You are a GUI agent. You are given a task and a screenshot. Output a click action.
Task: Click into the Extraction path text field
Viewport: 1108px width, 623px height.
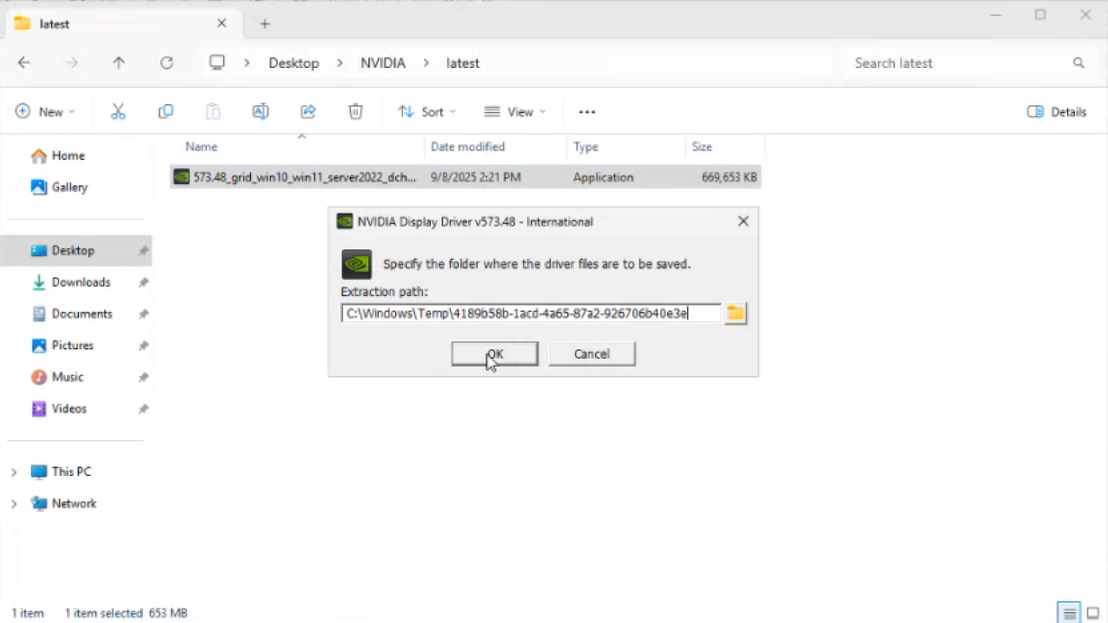[531, 313]
